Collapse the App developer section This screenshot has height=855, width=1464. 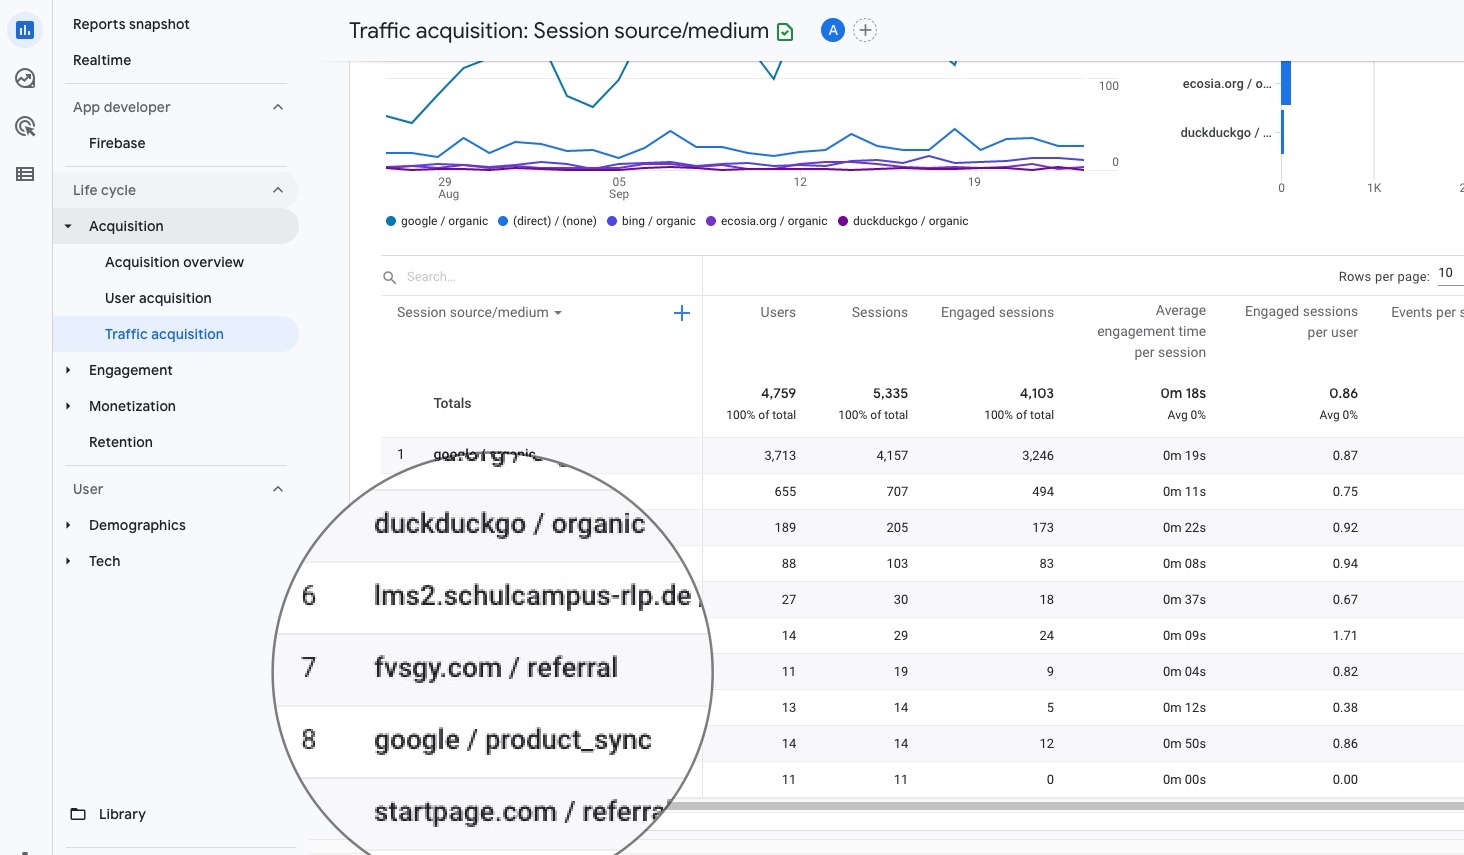point(278,107)
